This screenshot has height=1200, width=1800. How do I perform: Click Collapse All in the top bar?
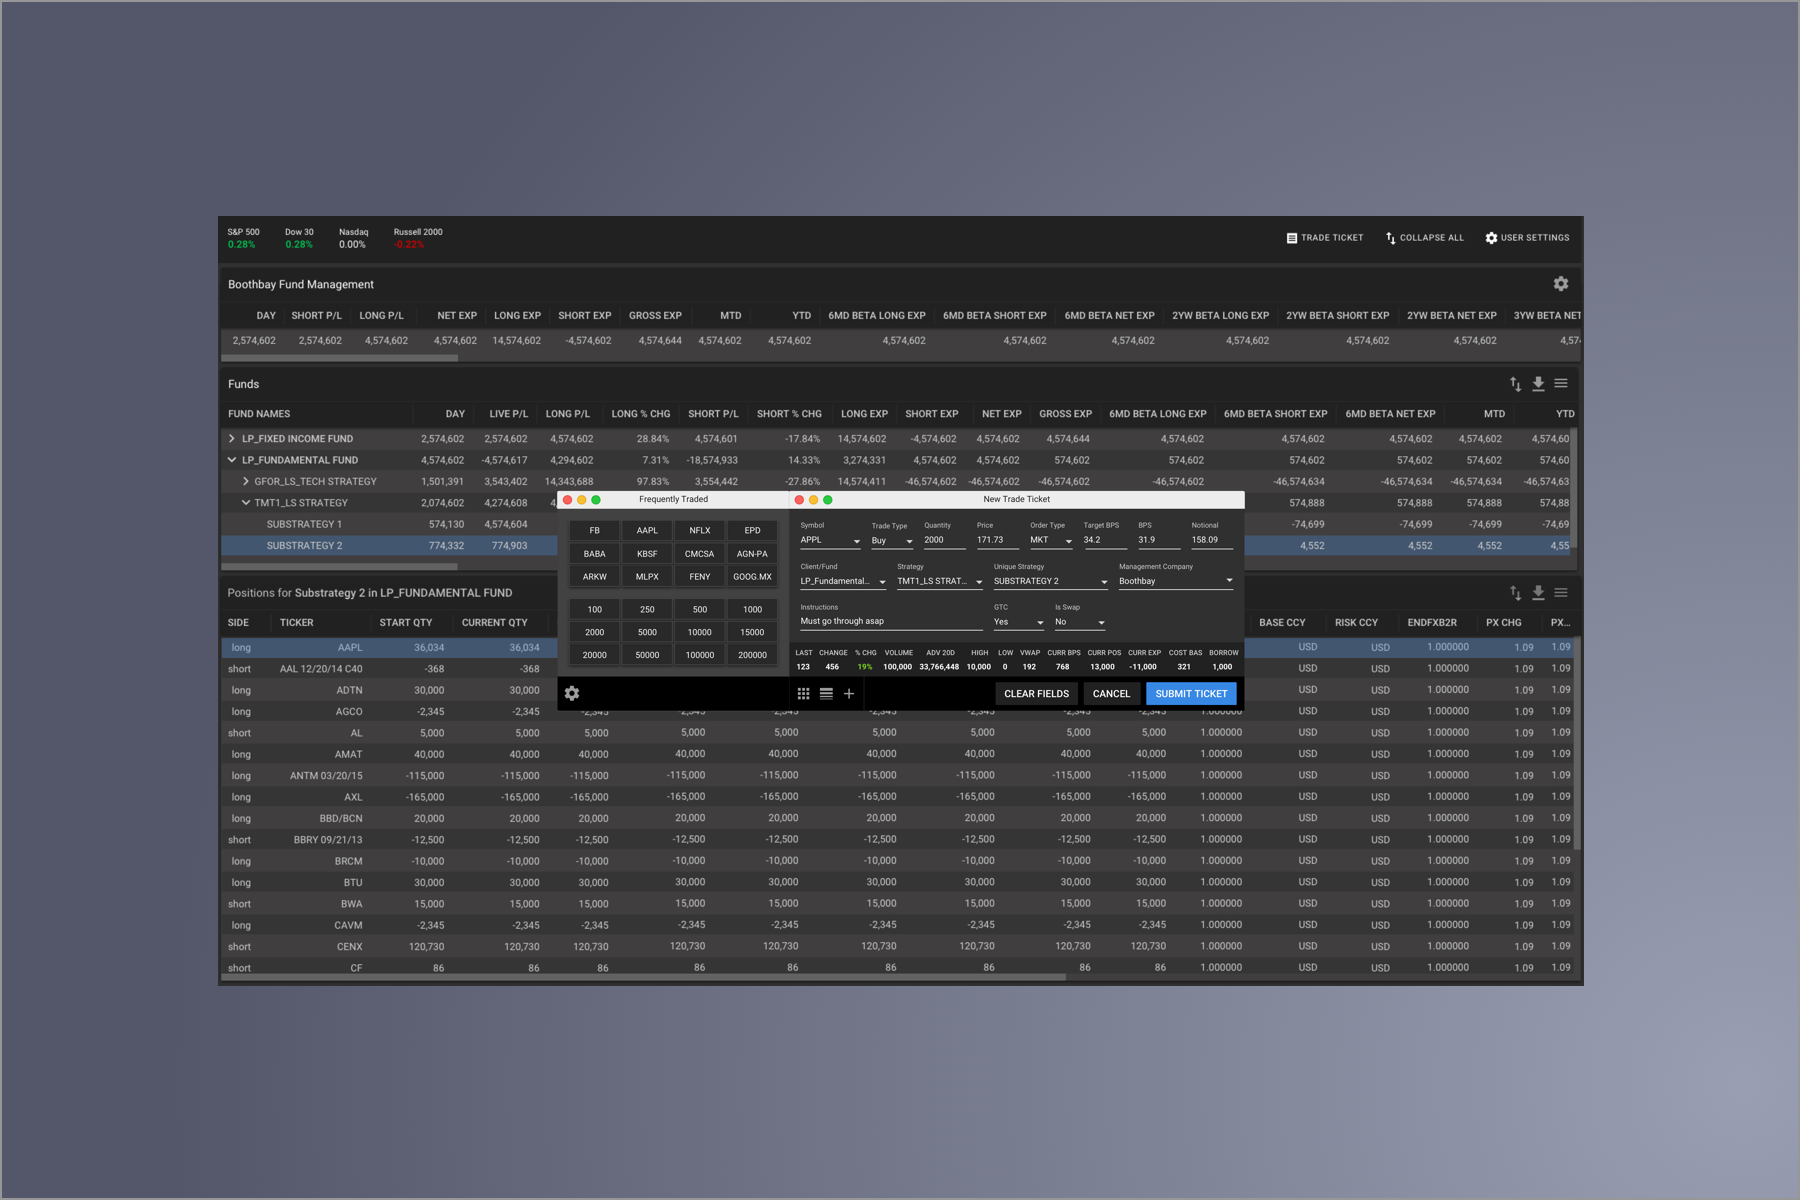point(1424,238)
